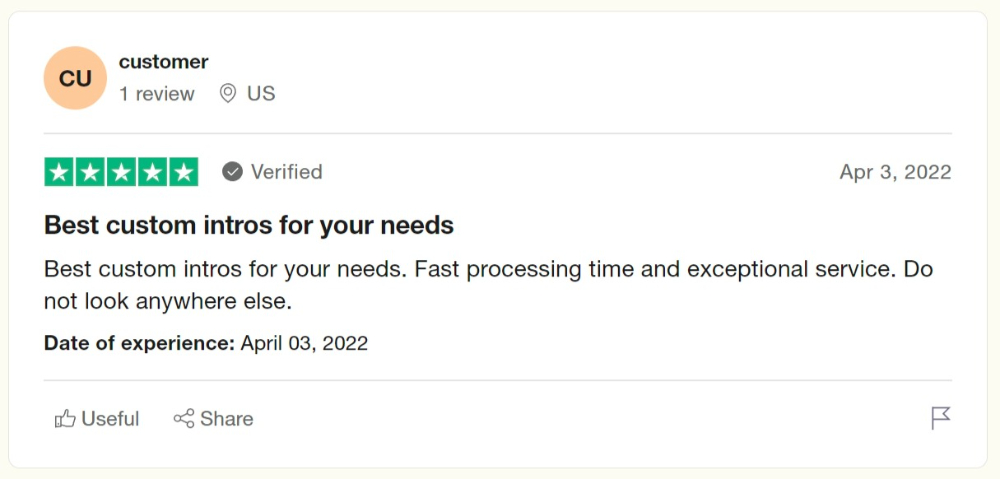Click the Apr 3, 2022 review date
Image resolution: width=1000 pixels, height=479 pixels.
pyautogui.click(x=895, y=172)
